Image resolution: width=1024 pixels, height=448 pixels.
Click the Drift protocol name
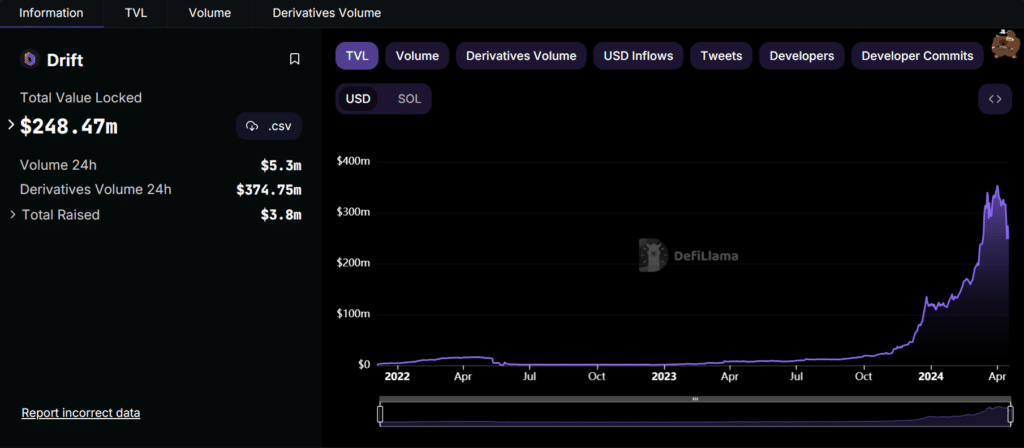(x=65, y=60)
